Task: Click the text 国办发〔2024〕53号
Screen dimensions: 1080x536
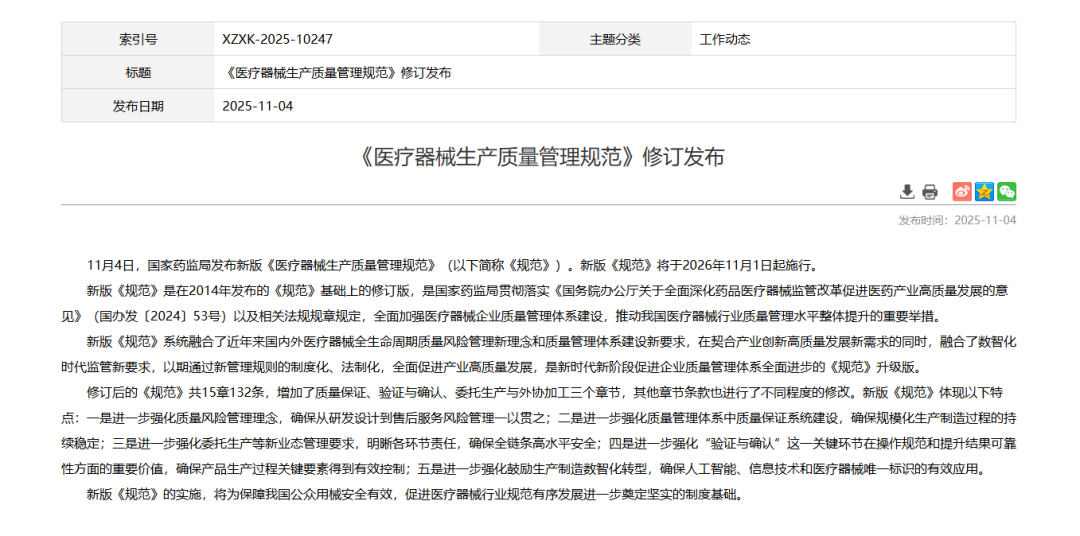Action: (162, 316)
